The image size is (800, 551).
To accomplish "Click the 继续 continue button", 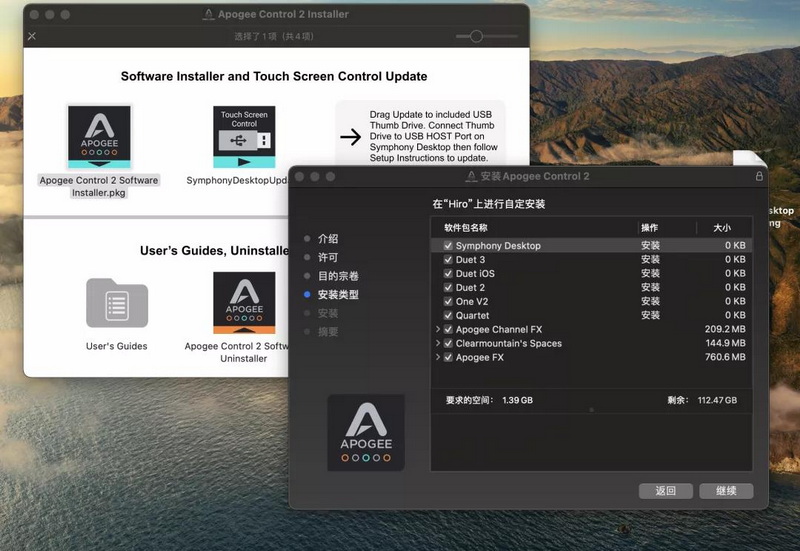I will pos(726,491).
